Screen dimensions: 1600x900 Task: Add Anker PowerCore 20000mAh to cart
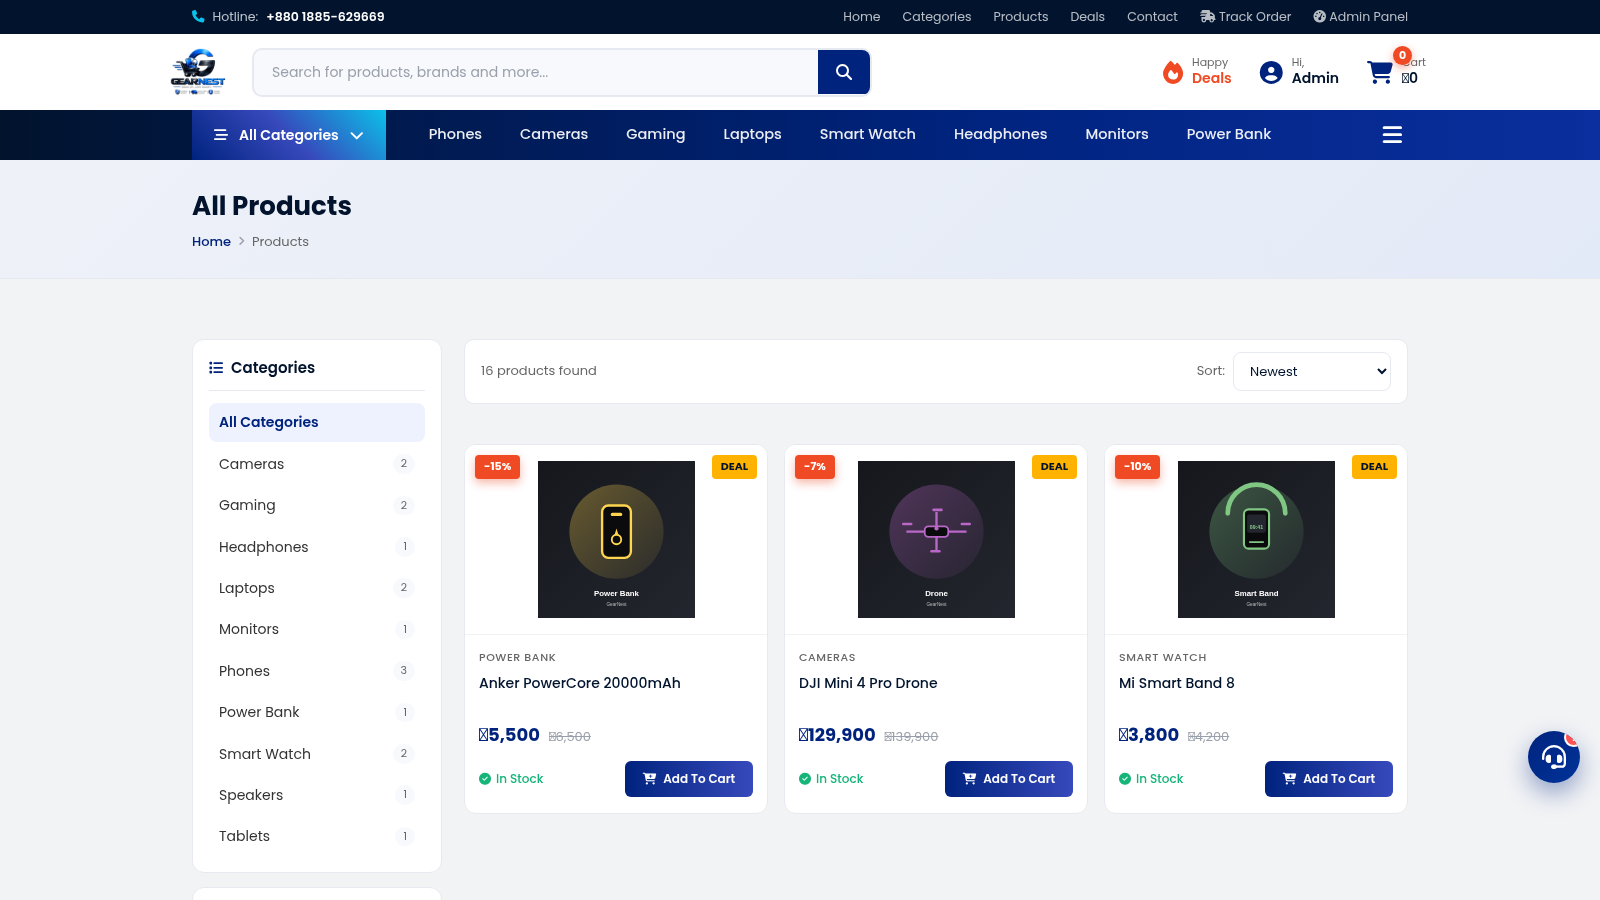point(689,779)
